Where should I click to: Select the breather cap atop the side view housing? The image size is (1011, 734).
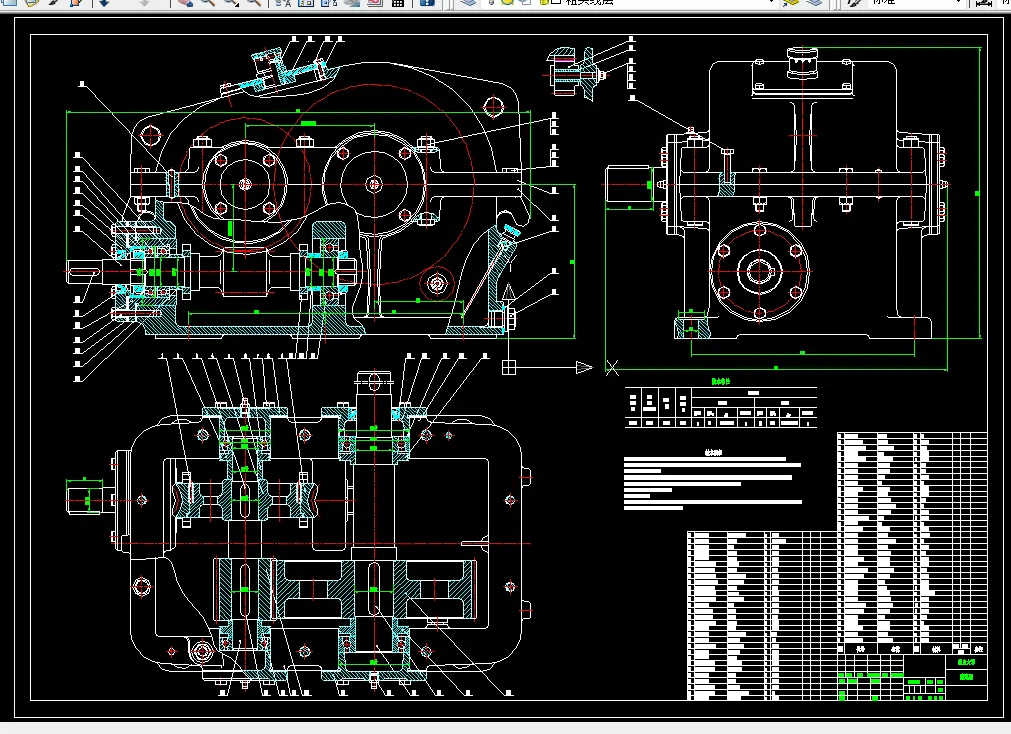(802, 63)
